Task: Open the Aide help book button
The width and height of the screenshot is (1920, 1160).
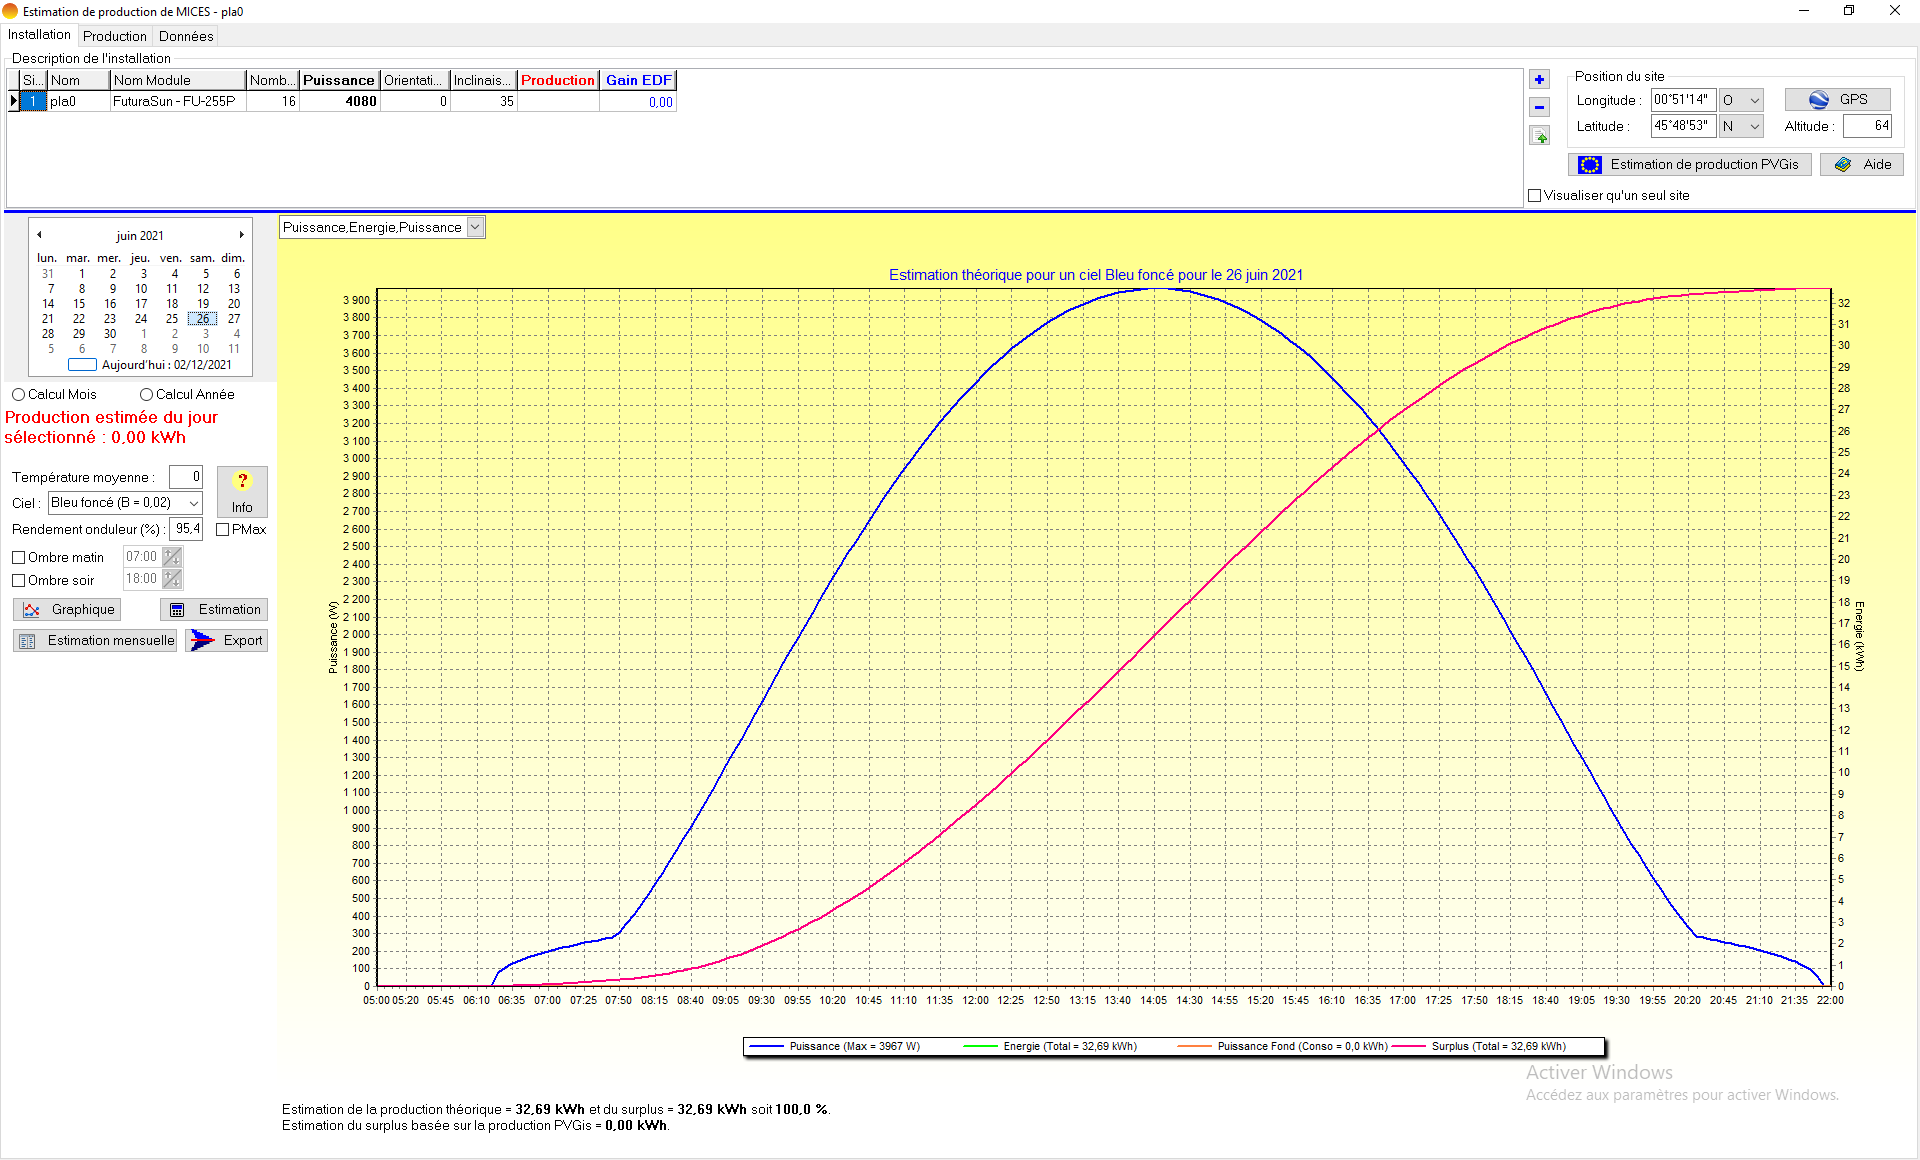Action: click(x=1861, y=164)
